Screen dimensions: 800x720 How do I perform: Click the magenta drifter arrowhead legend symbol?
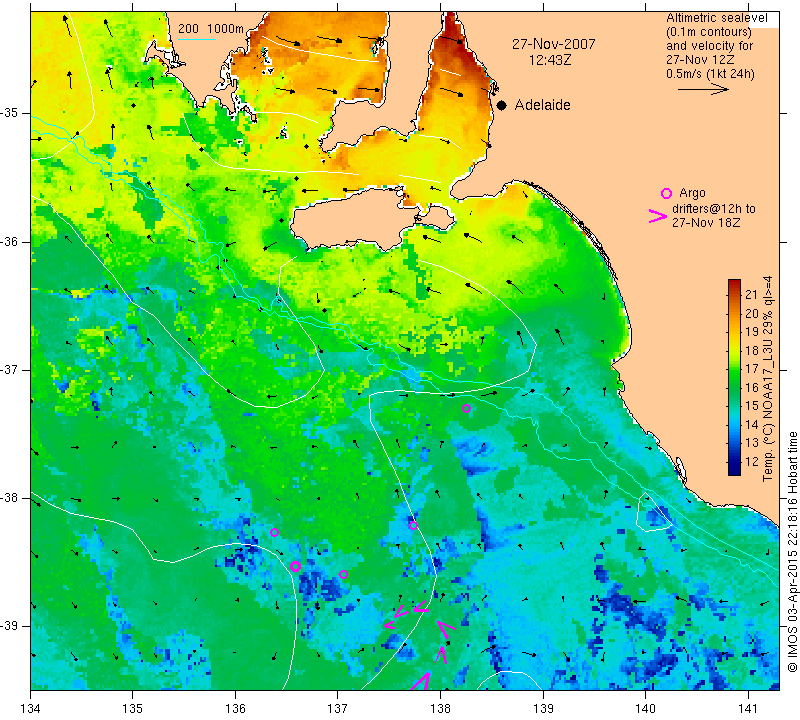pyautogui.click(x=658, y=216)
